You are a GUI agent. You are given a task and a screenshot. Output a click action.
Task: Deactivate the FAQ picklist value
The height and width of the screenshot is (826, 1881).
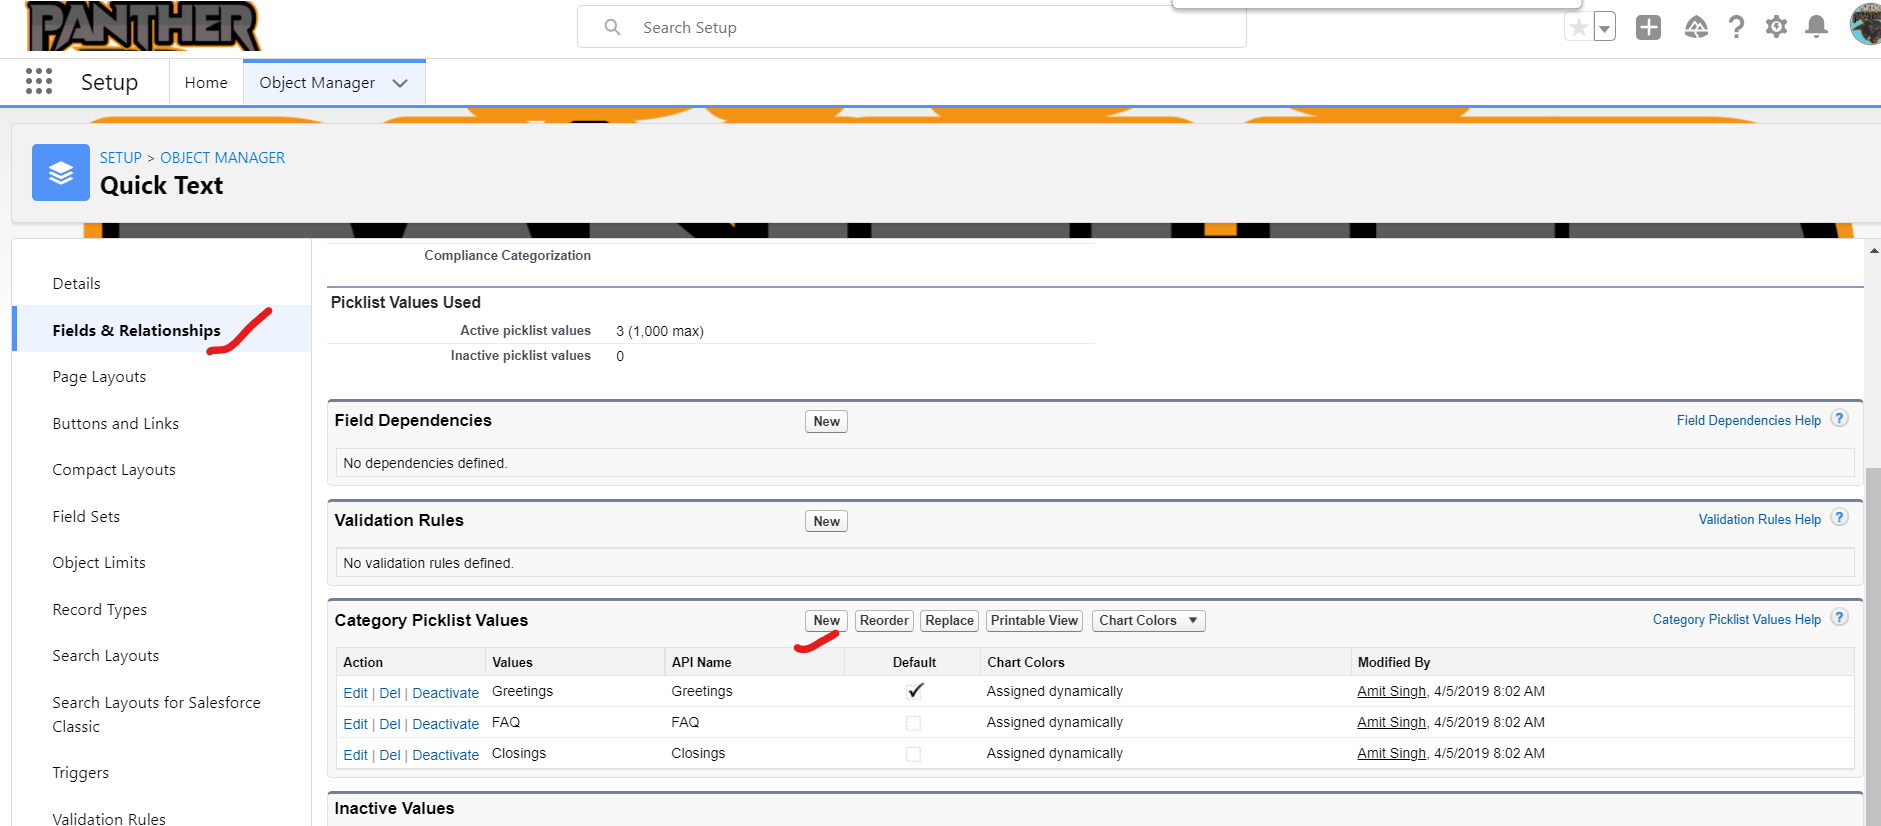click(445, 724)
